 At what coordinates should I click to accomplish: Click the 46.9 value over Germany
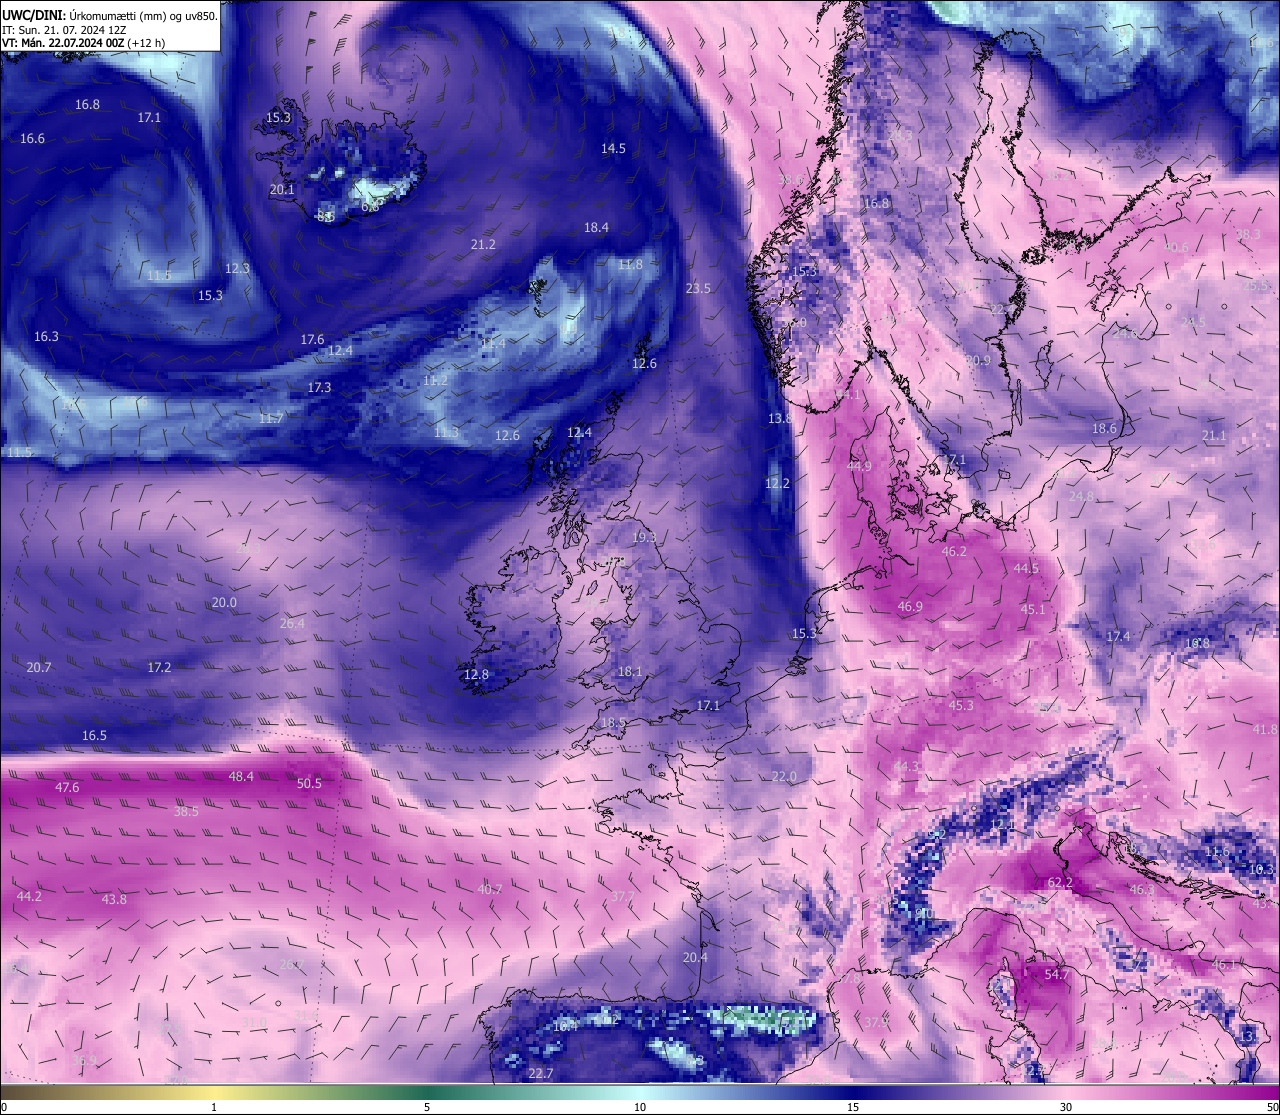coord(910,607)
